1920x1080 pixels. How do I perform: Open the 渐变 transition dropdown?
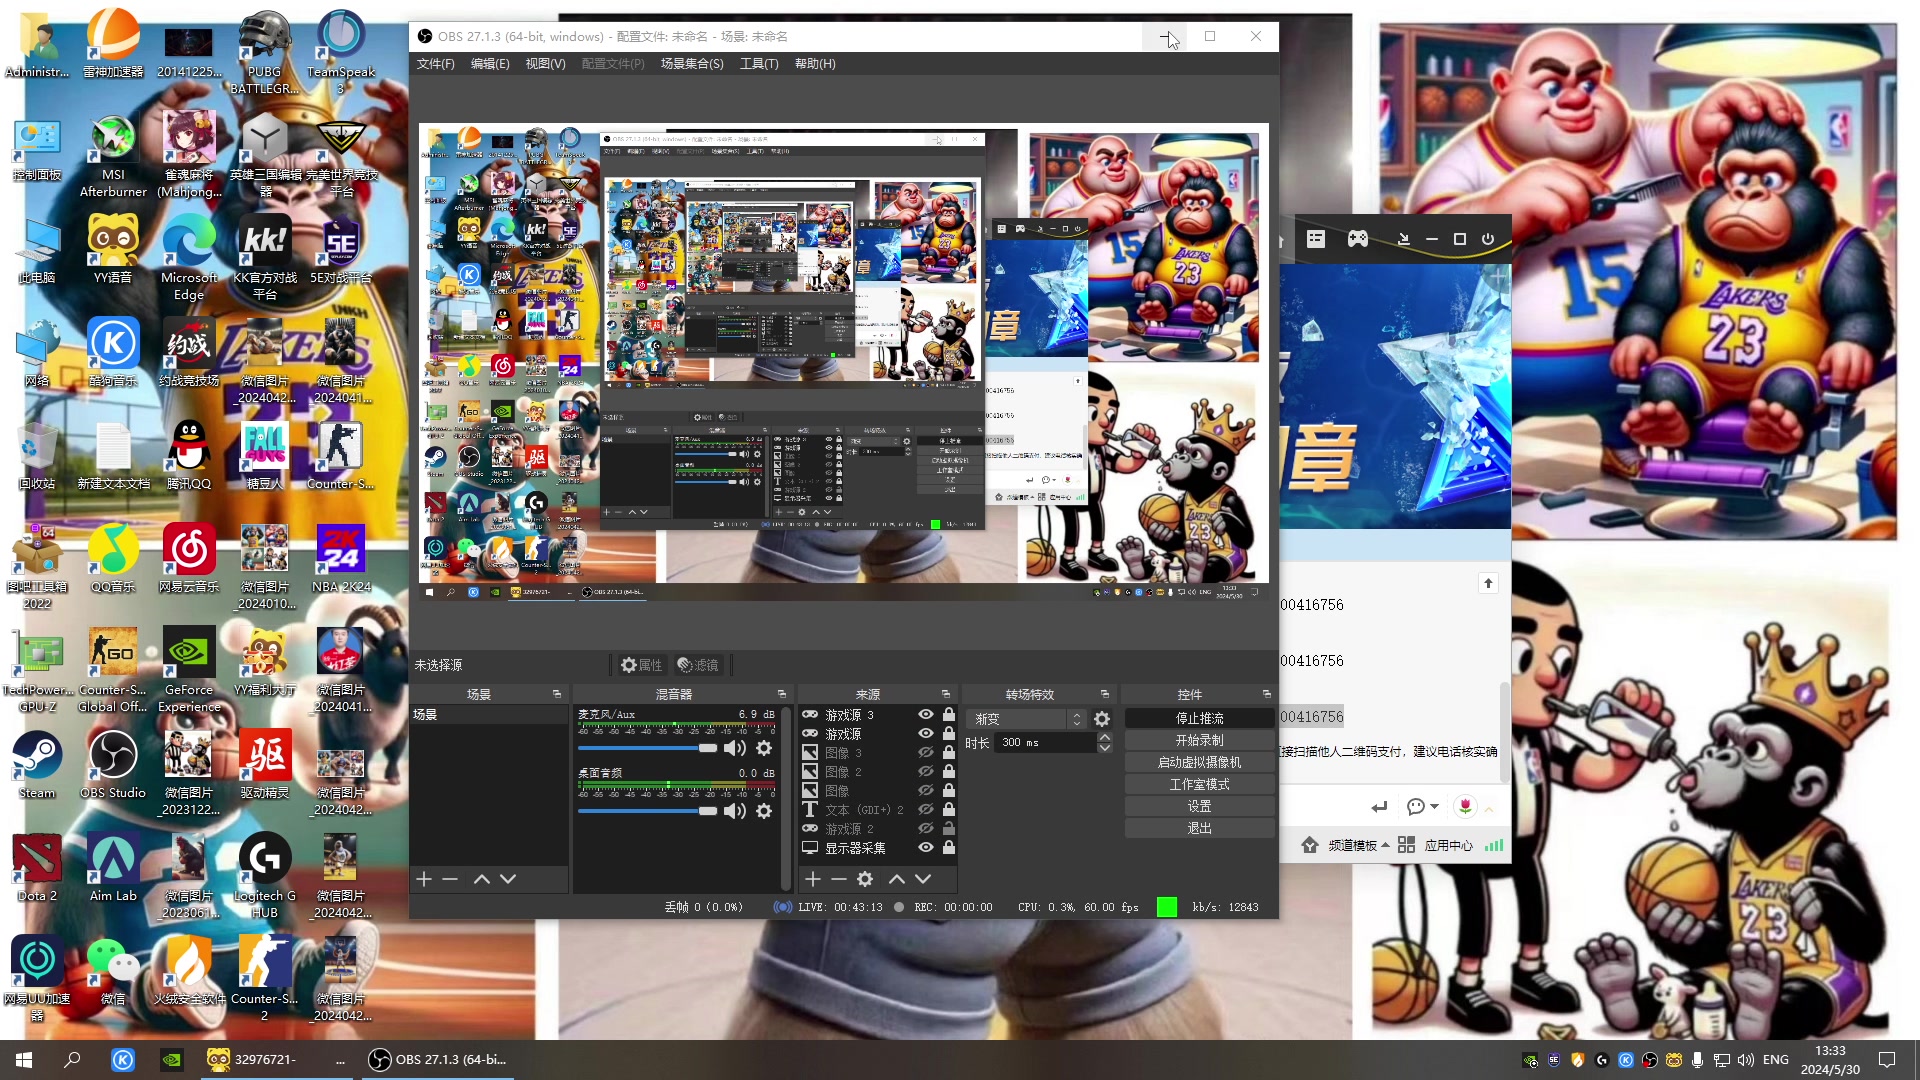pos(1027,719)
